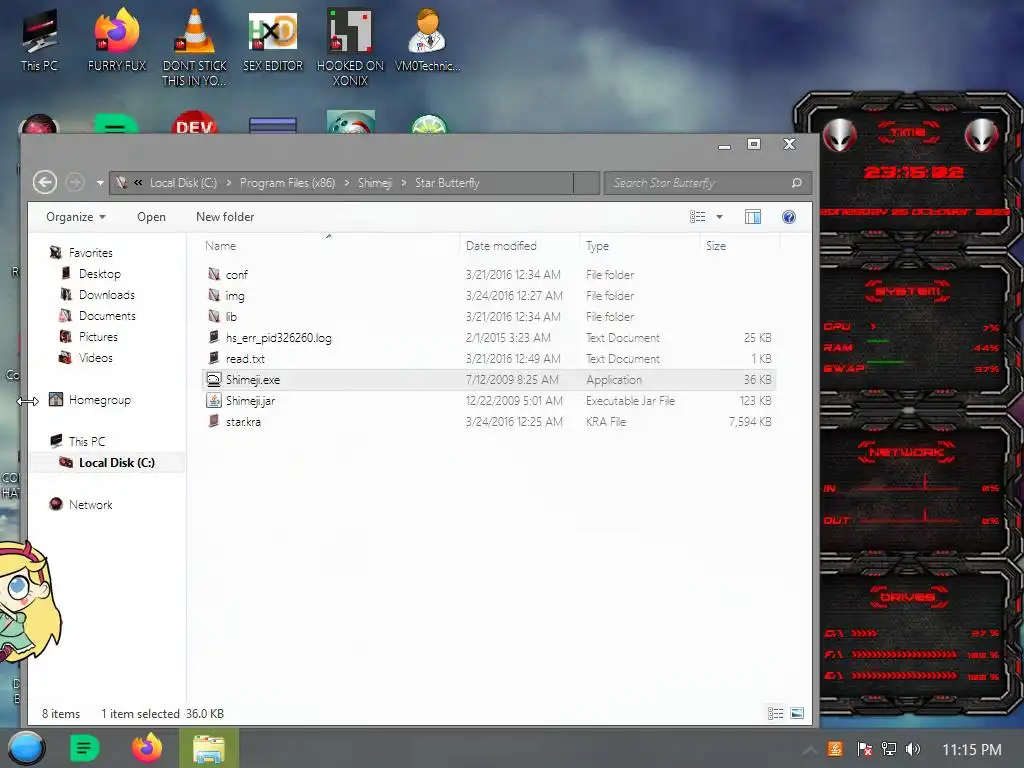
Task: Open Pictures in navigation pane
Action: [98, 336]
